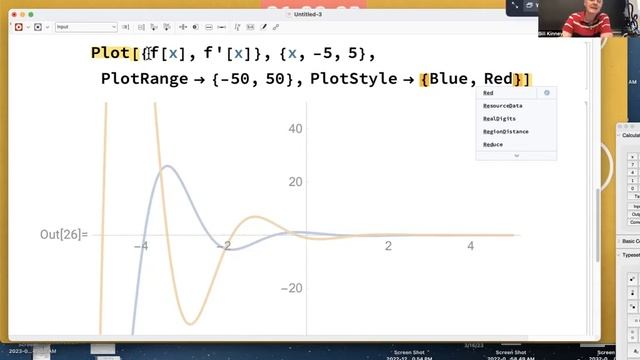Choose the Reduce autocomplete suggestion
This screenshot has height=360, width=640.
pyautogui.click(x=516, y=144)
